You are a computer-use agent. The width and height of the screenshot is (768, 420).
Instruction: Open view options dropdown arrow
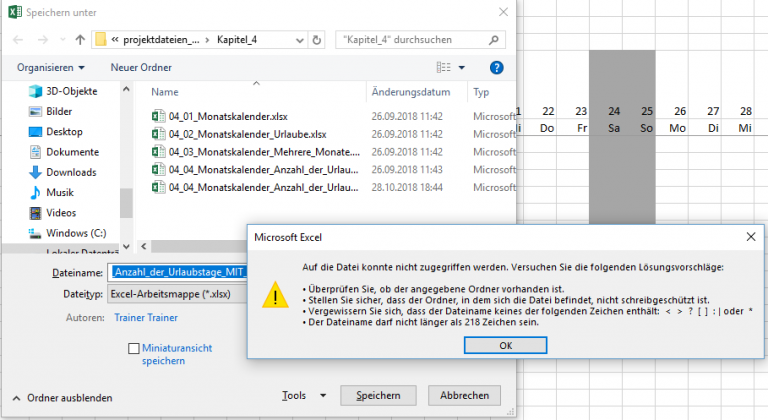pyautogui.click(x=461, y=68)
